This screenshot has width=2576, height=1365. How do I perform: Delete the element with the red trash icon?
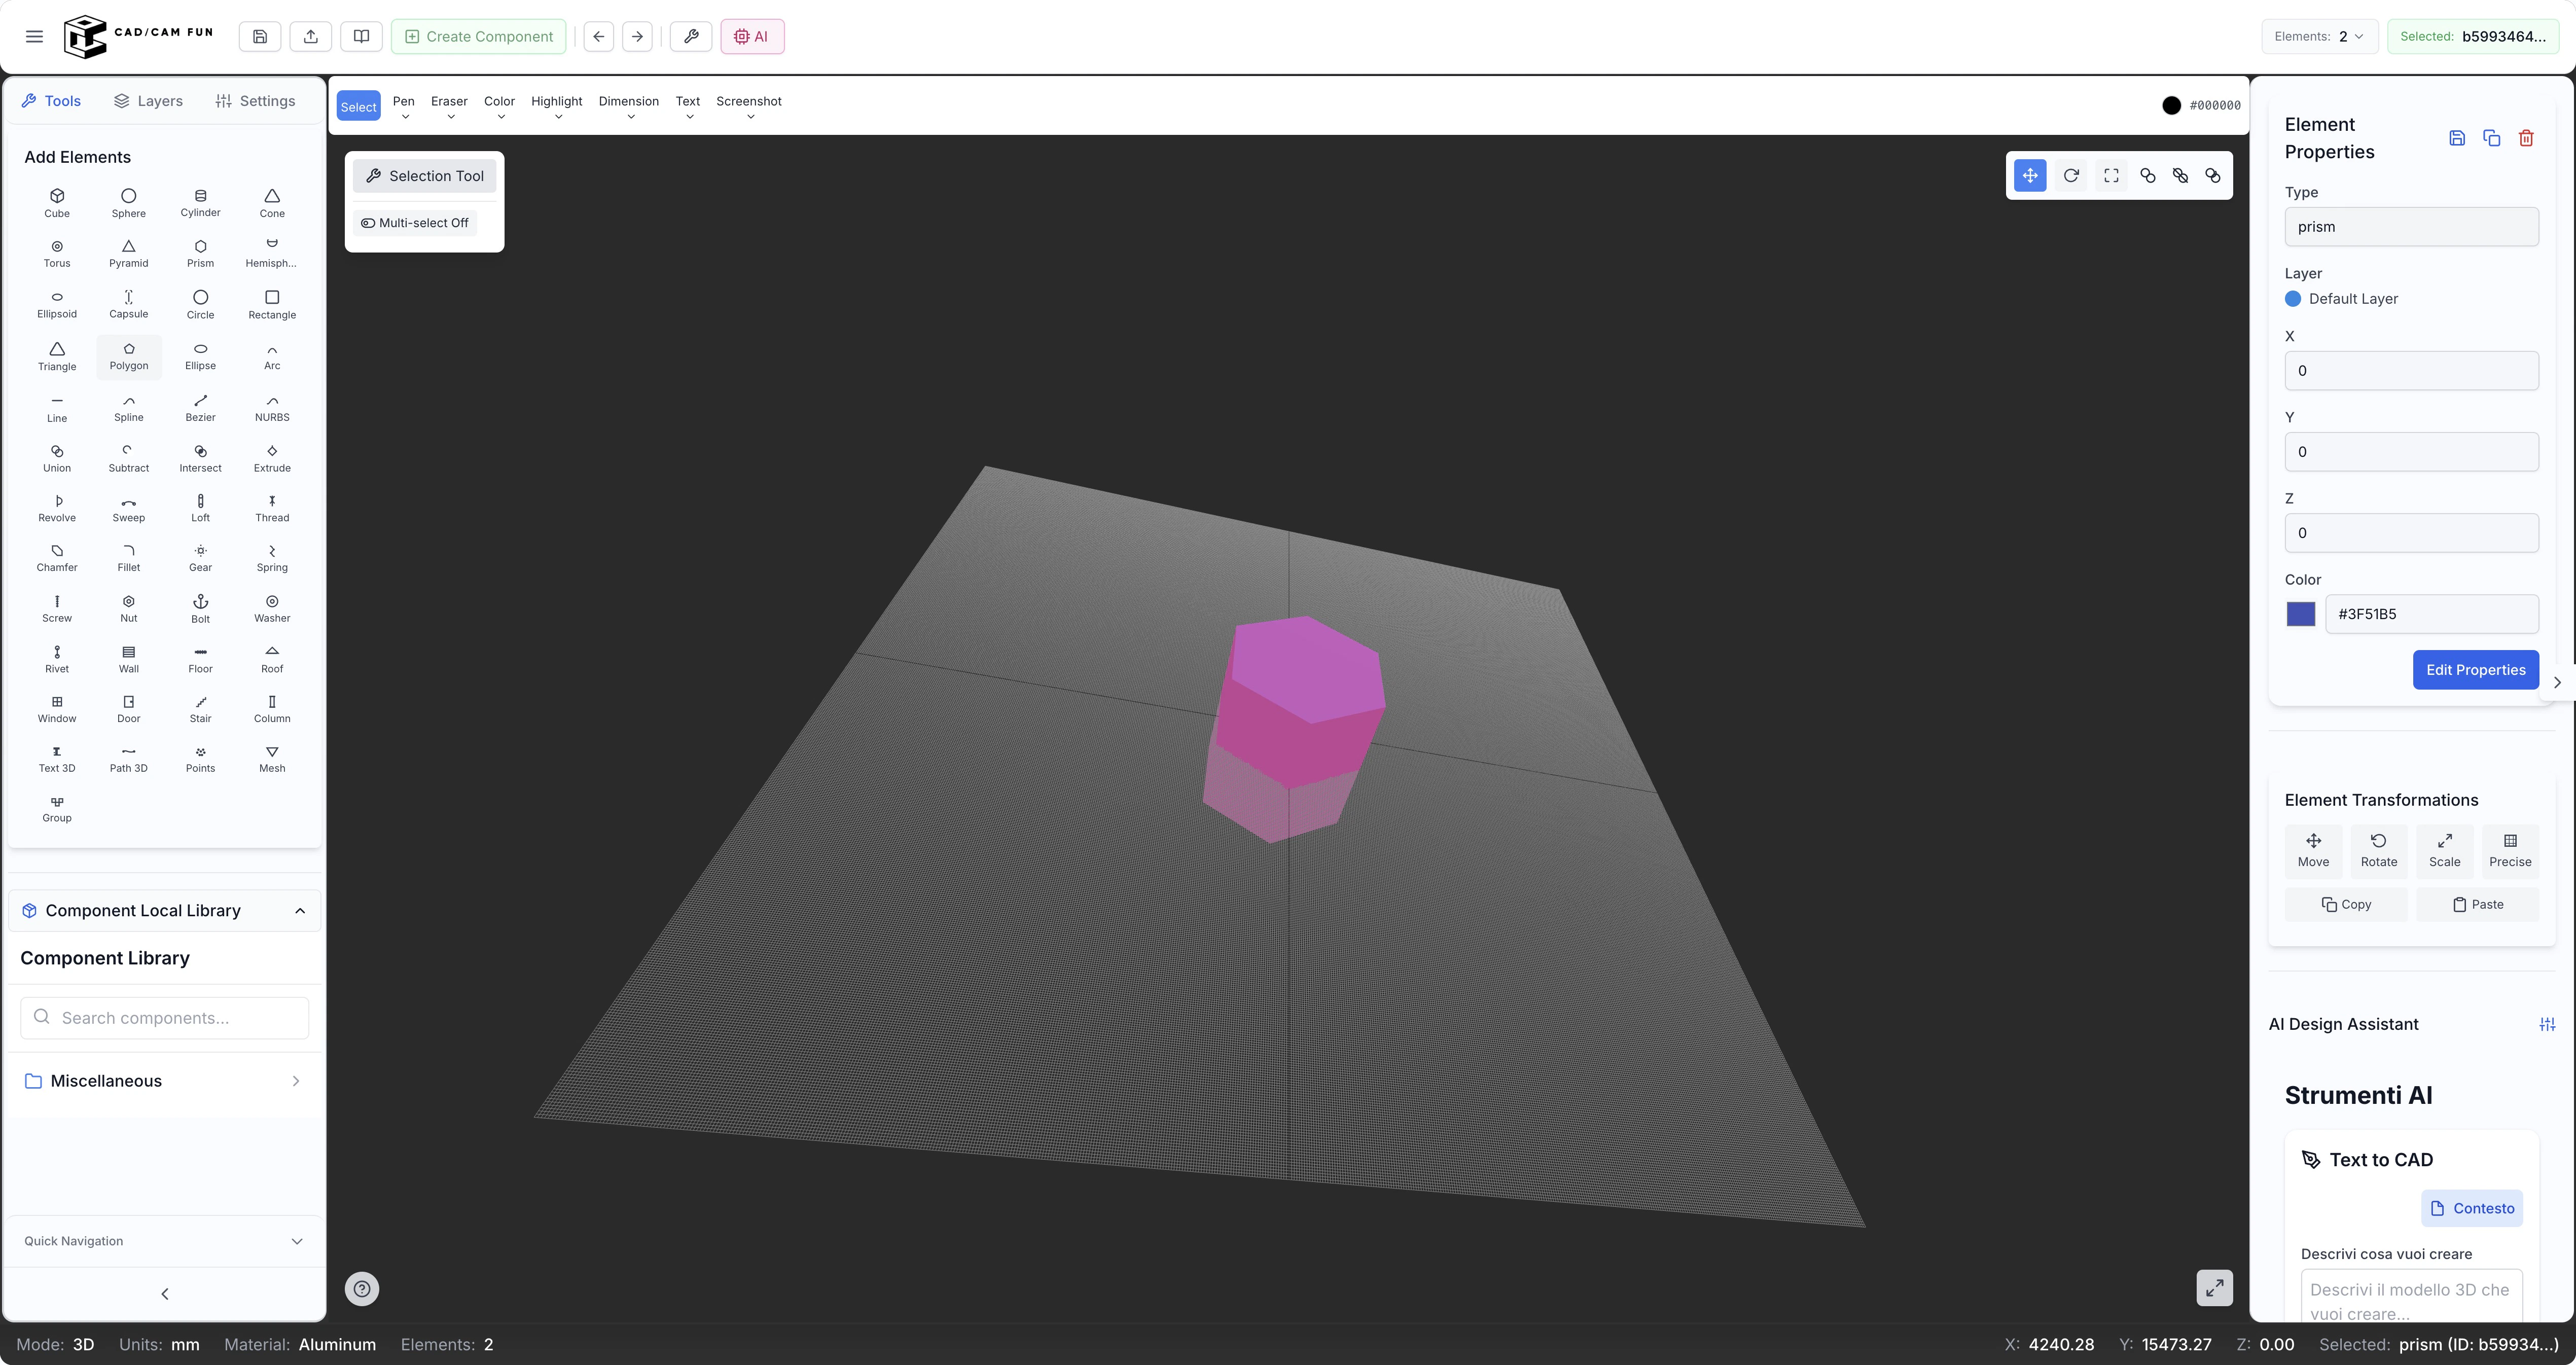[x=2526, y=138]
